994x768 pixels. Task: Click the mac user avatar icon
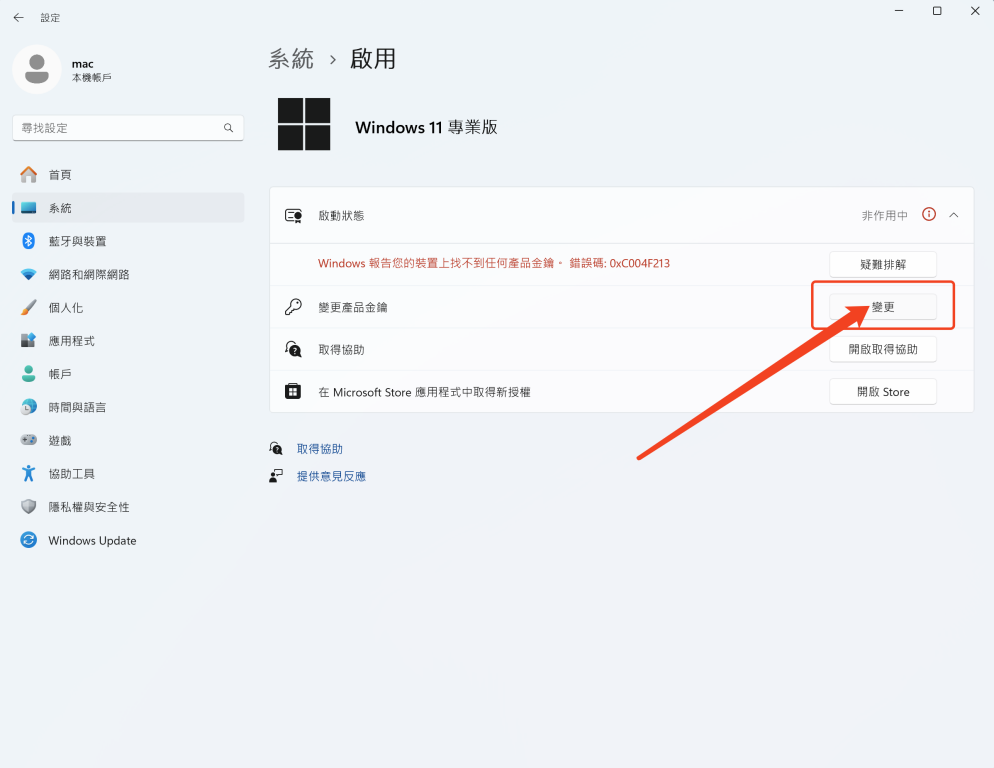37,69
